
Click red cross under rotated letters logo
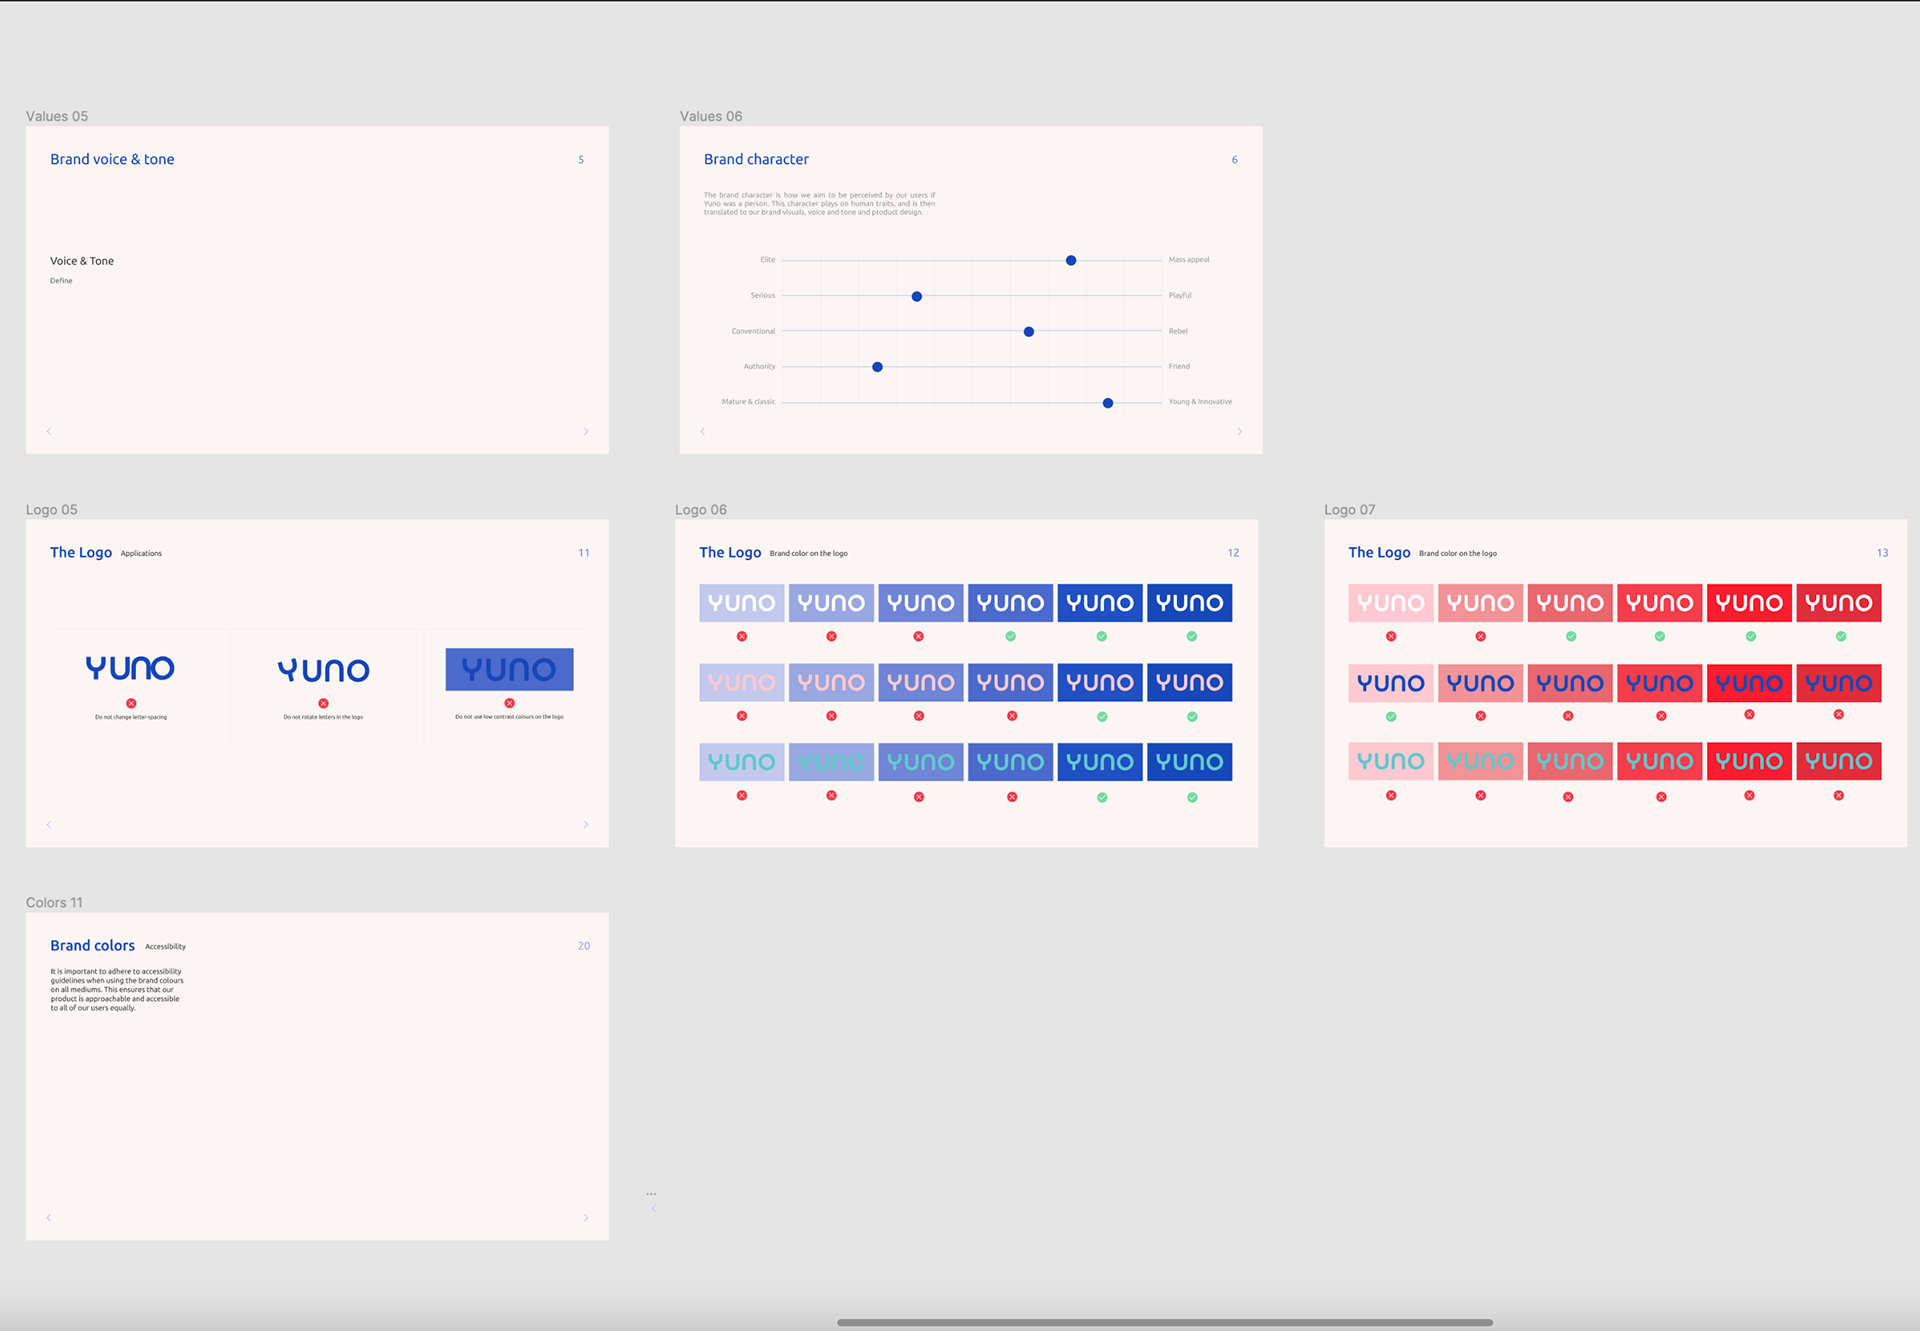tap(323, 703)
